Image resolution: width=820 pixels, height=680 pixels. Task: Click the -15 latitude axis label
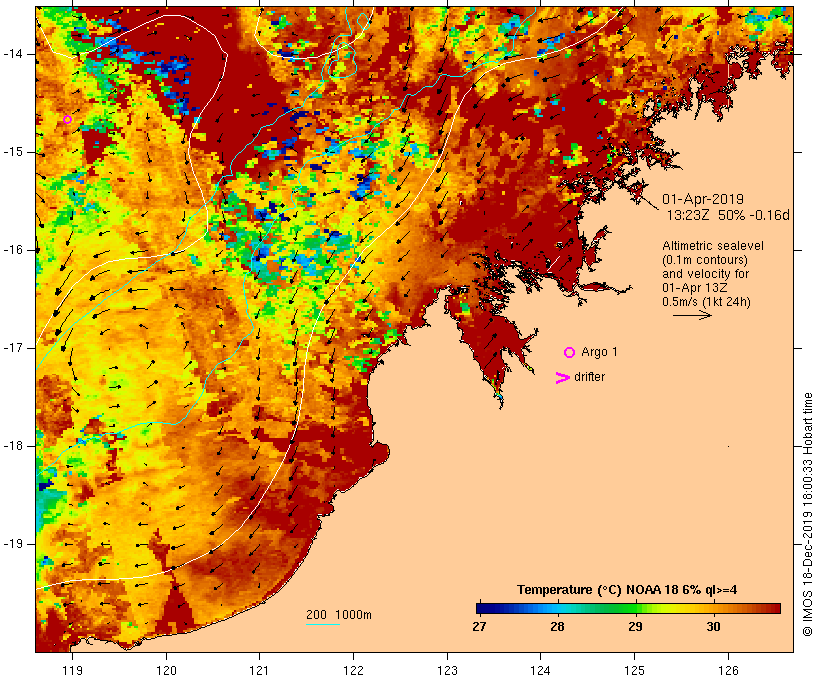pos(13,152)
